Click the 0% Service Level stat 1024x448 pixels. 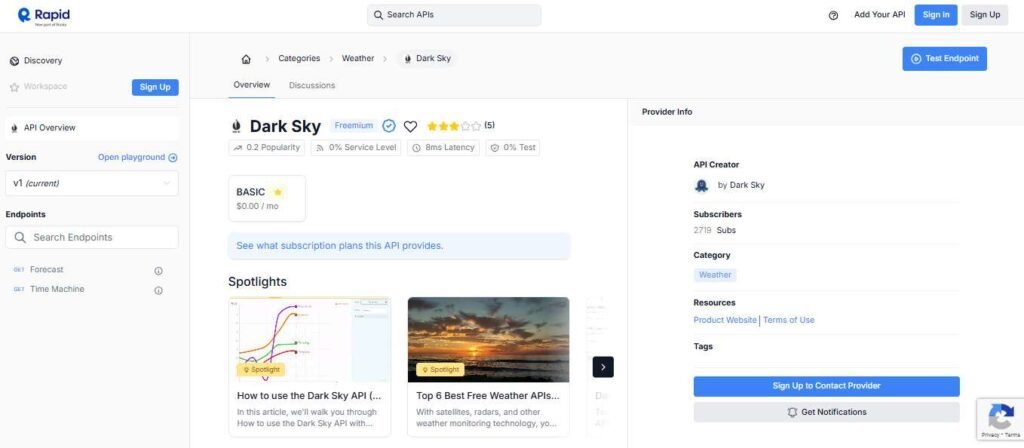click(x=356, y=148)
